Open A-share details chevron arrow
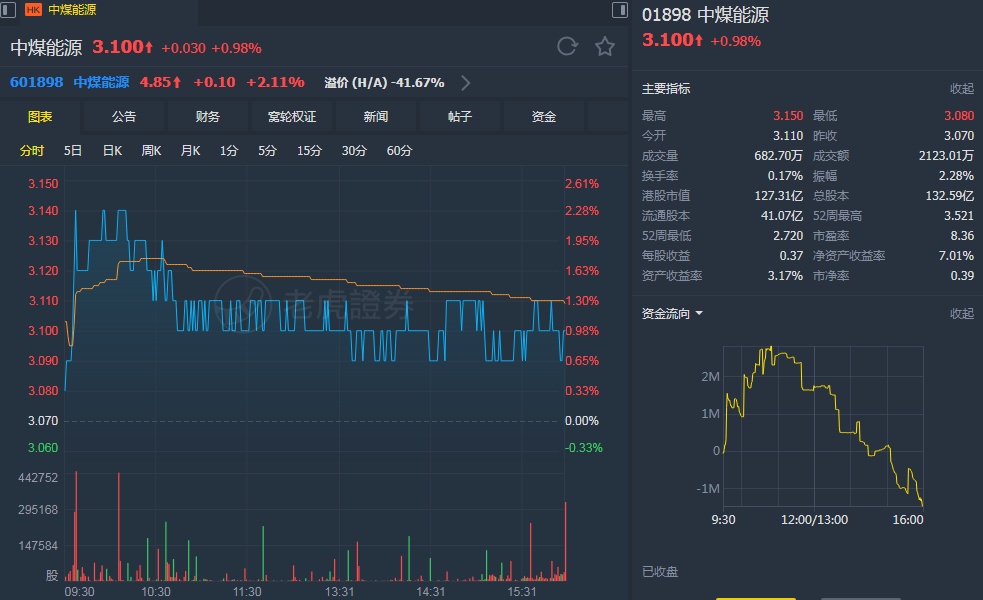Viewport: 983px width, 600px height. (465, 83)
